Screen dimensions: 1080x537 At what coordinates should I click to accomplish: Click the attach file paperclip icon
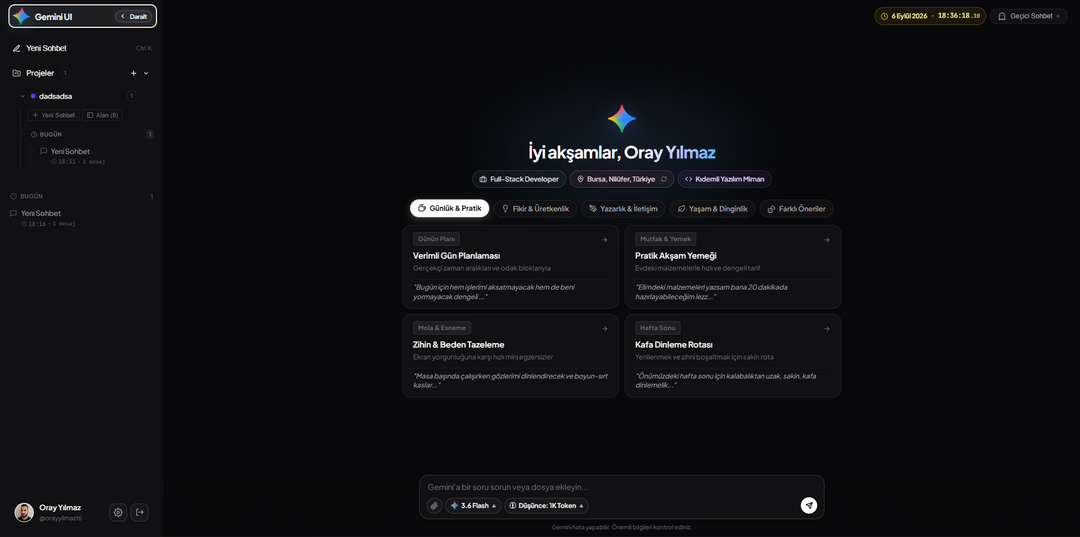(x=434, y=505)
